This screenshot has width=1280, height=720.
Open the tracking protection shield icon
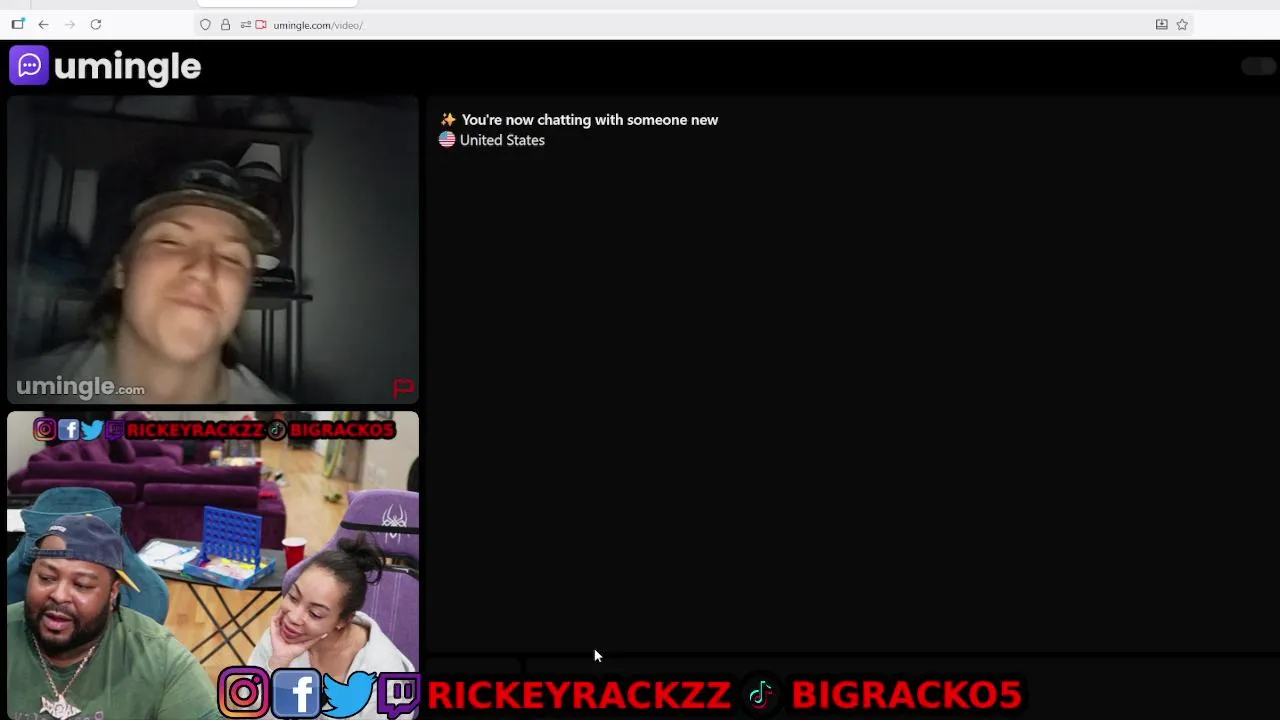(205, 25)
